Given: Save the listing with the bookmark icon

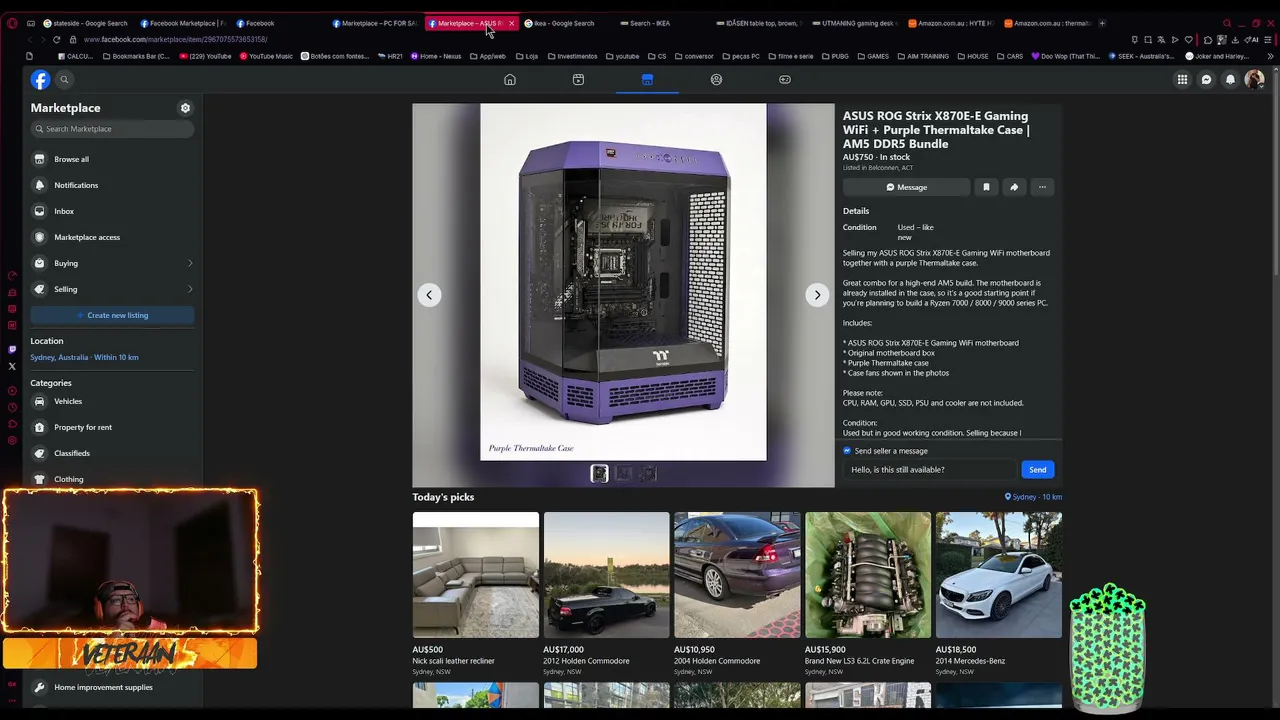Looking at the screenshot, I should (x=986, y=187).
